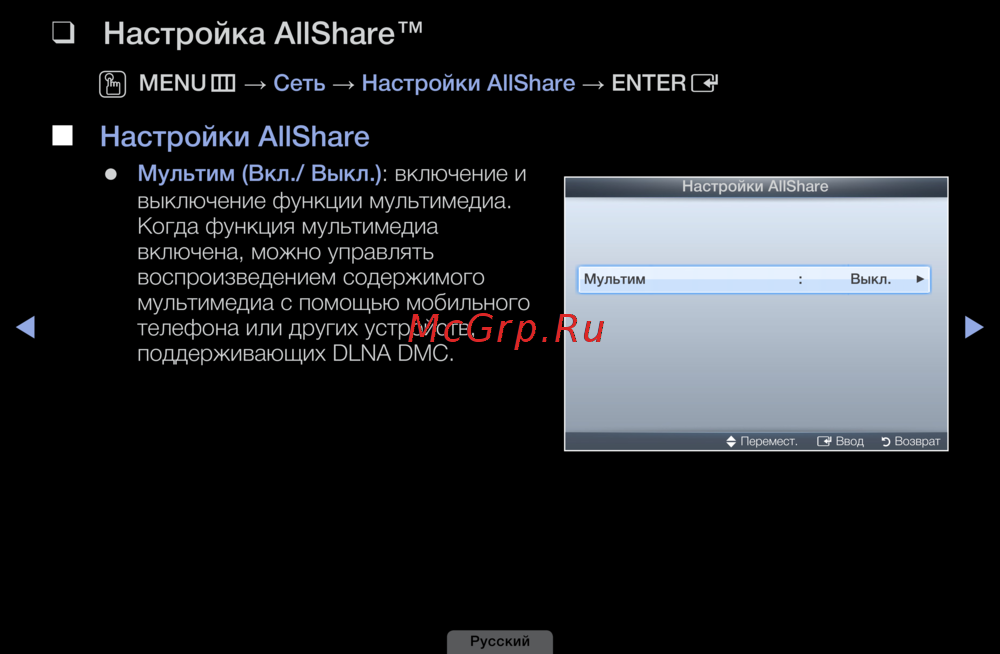Click the Ввод enter icon in footer
1000x654 pixels.
pyautogui.click(x=824, y=441)
